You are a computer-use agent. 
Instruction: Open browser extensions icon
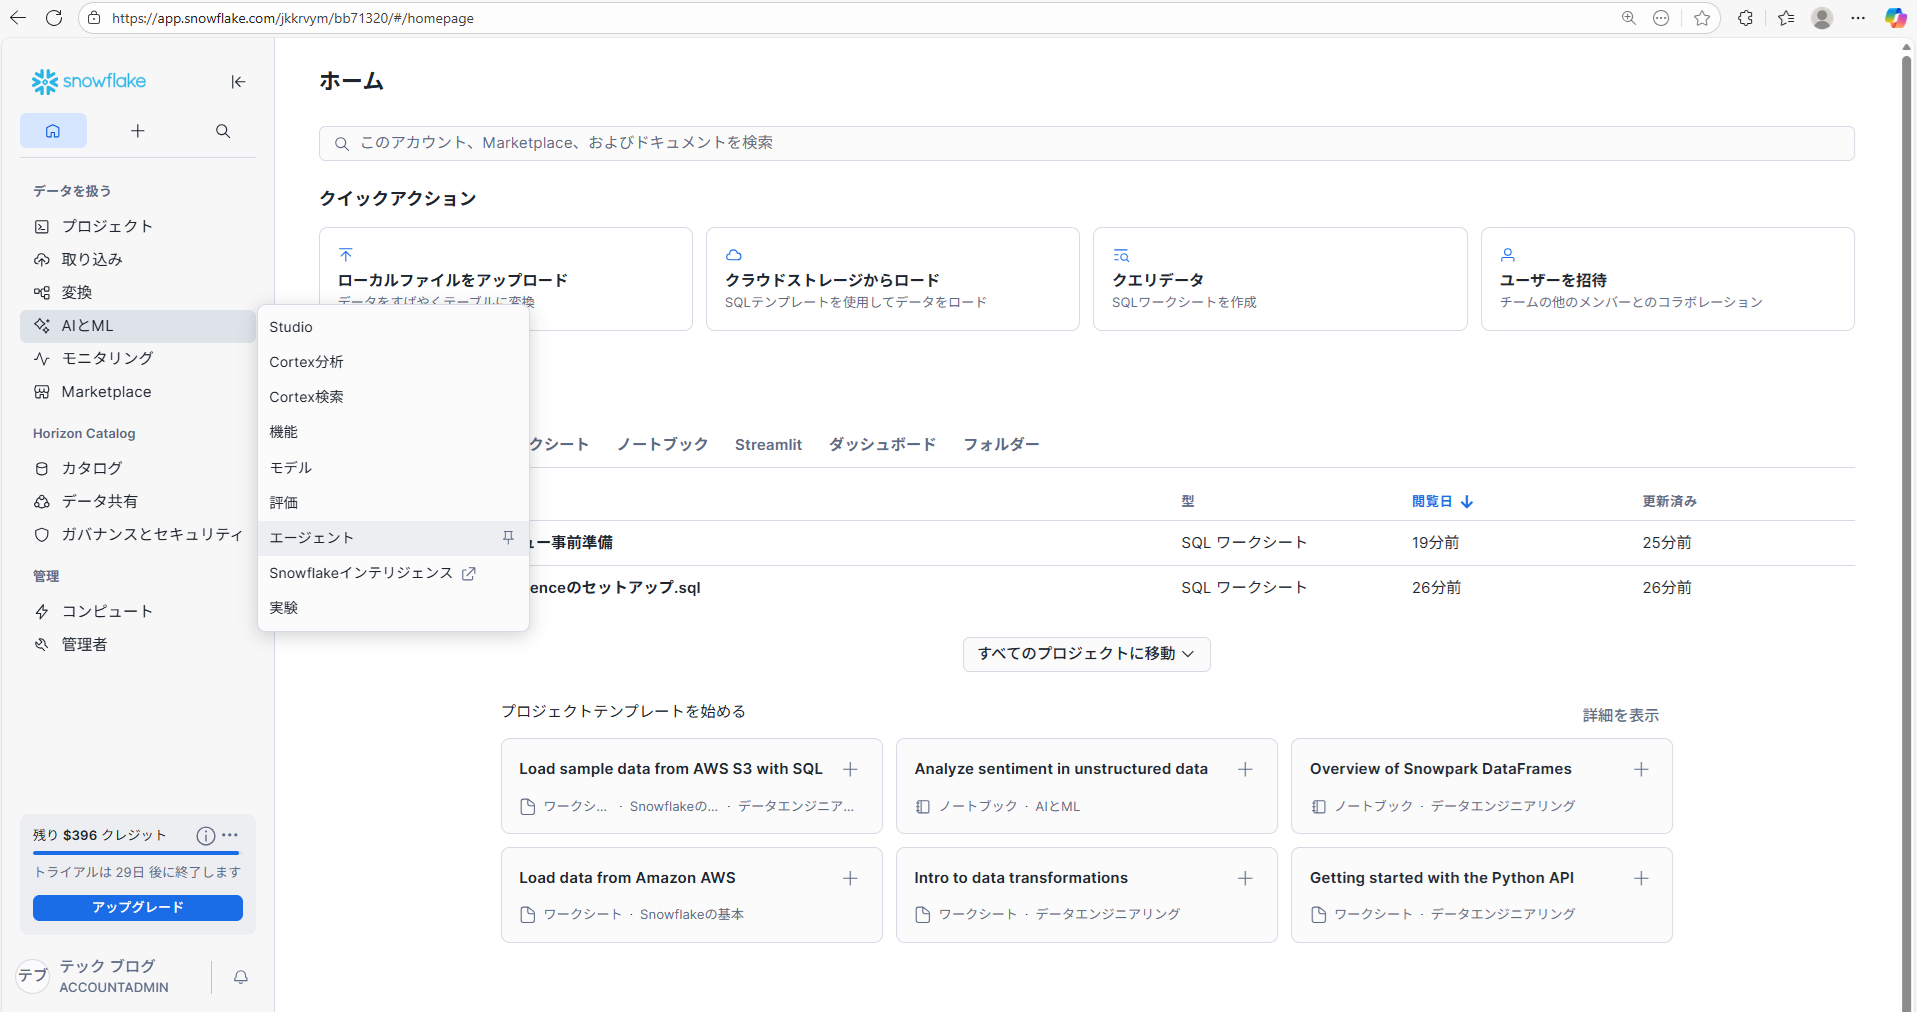(x=1745, y=18)
